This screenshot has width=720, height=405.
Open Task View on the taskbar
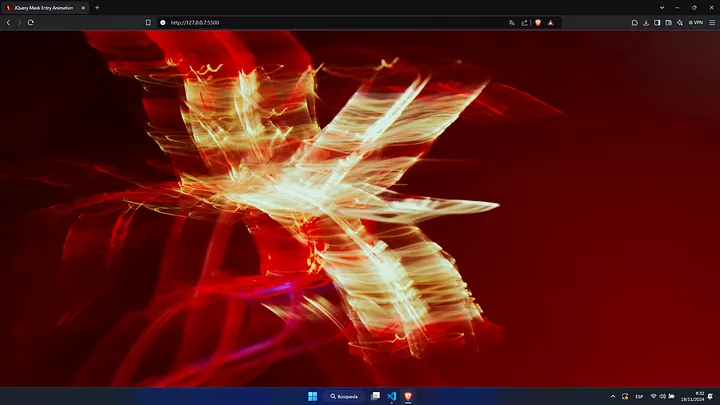[376, 396]
